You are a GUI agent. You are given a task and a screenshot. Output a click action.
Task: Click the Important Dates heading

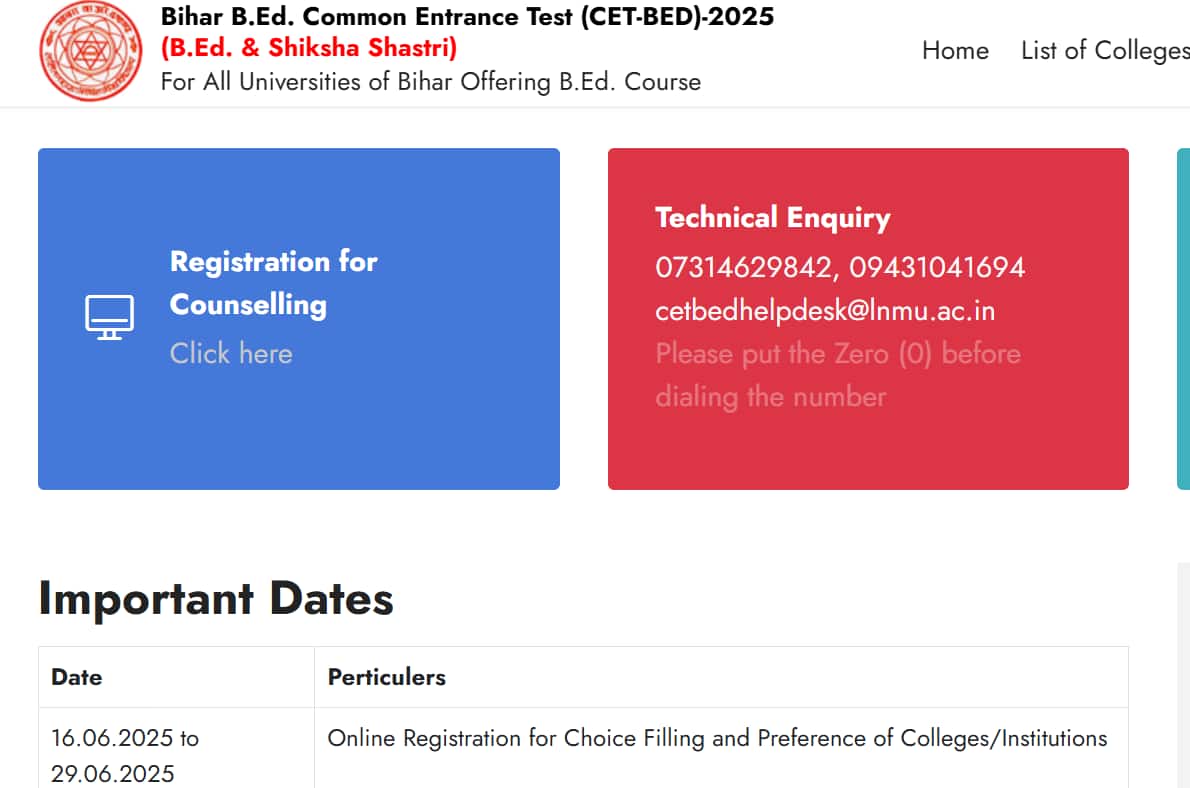[x=216, y=599]
